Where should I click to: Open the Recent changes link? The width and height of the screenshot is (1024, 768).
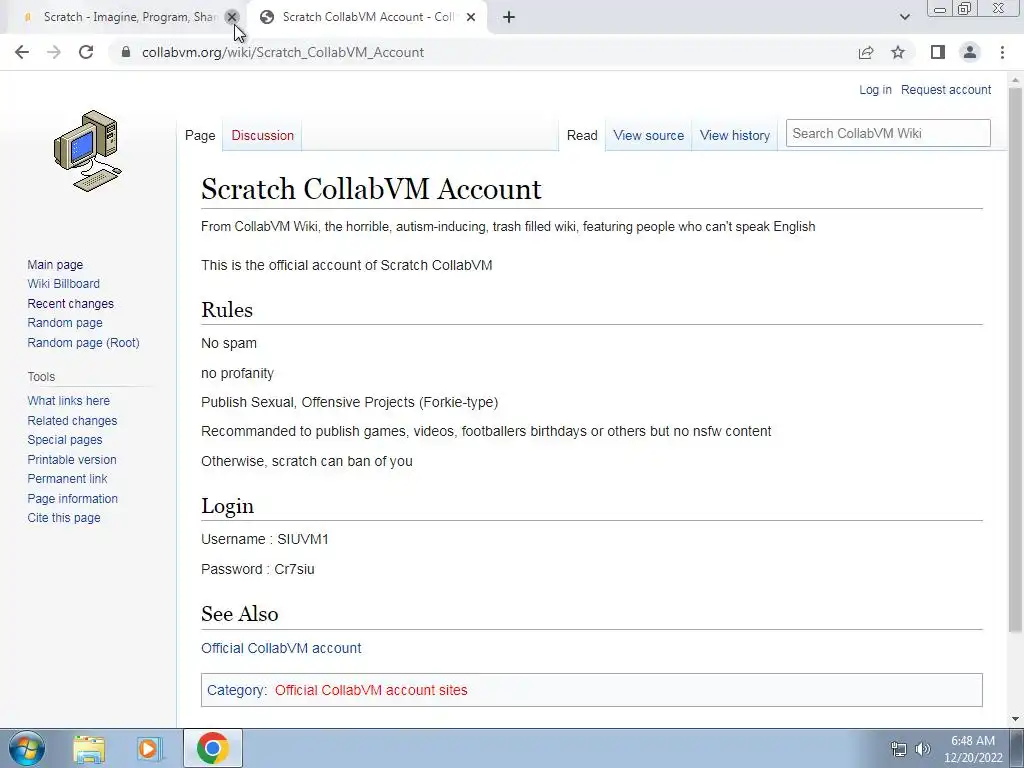(x=71, y=304)
